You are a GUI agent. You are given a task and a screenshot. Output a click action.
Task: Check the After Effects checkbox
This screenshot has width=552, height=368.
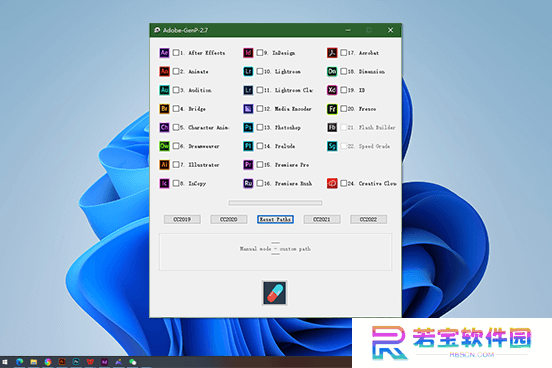pos(176,53)
